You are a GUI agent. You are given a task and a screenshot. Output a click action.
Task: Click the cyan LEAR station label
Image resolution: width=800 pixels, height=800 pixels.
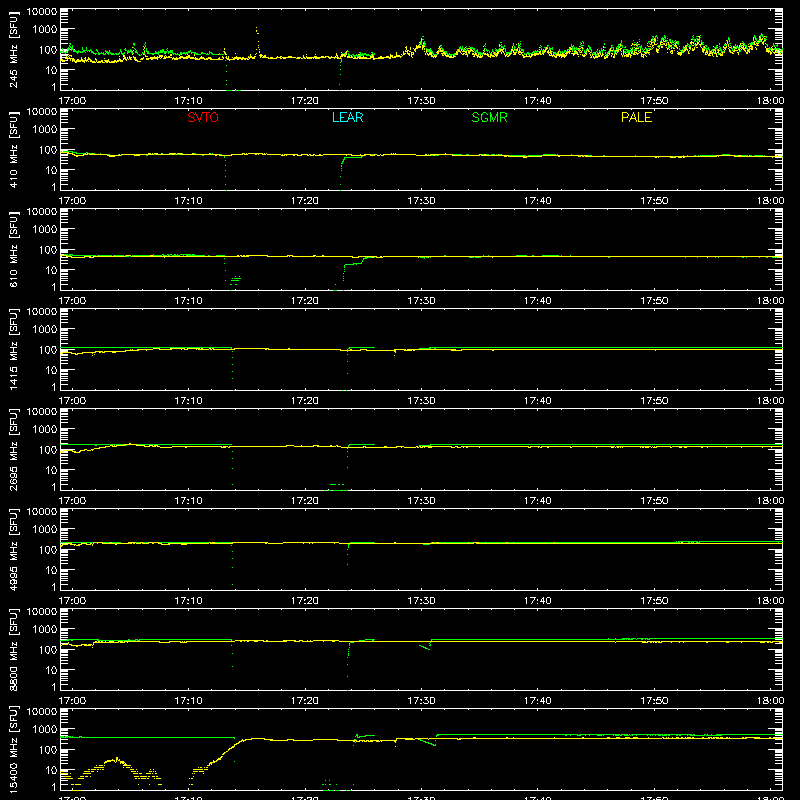347,117
